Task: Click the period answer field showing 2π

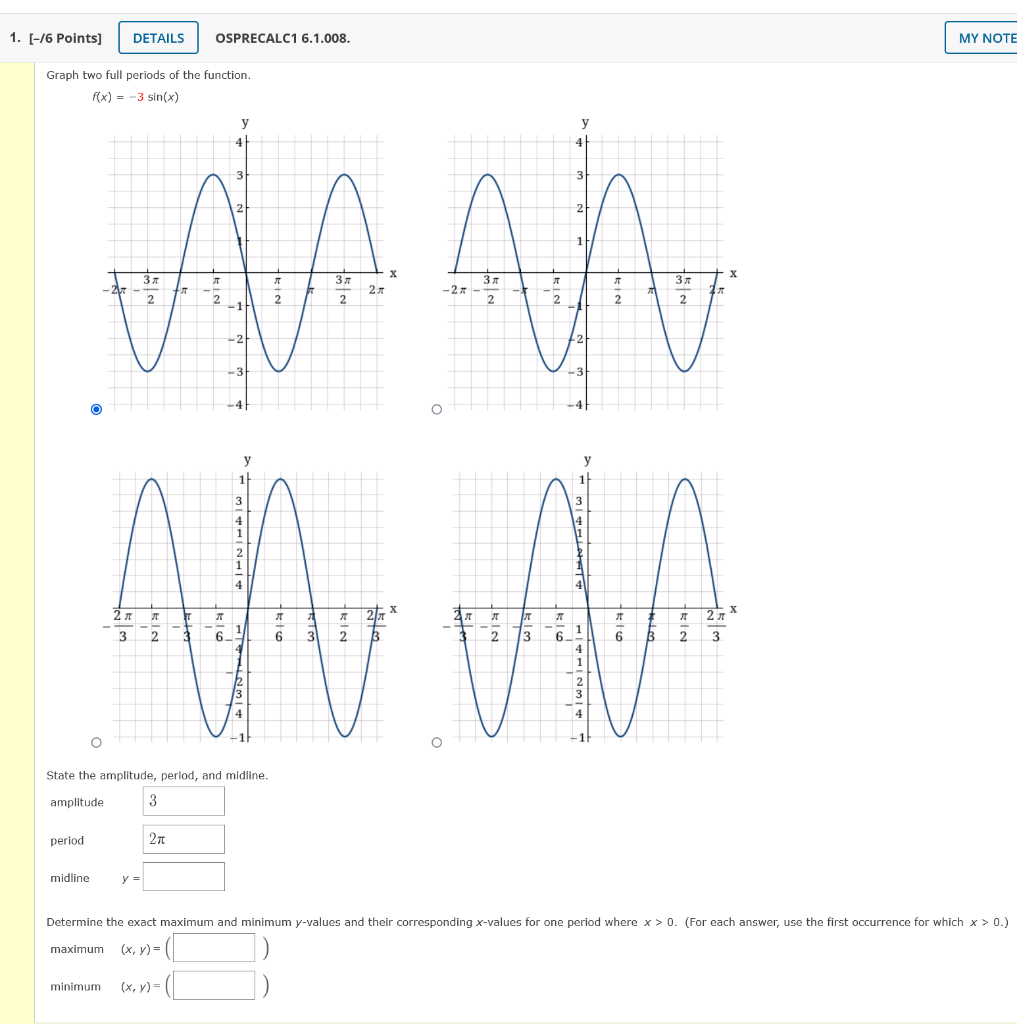Action: [183, 838]
